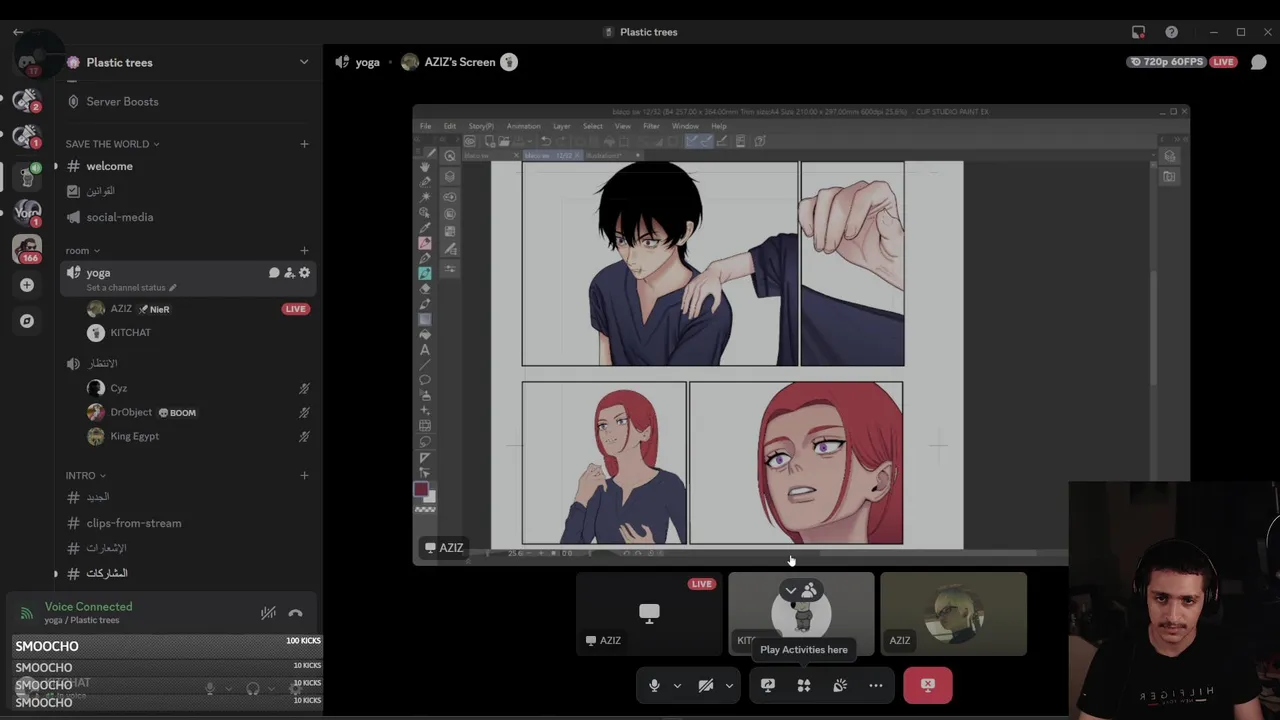Viewport: 1280px width, 720px height.
Task: Select AZIZ live stream tile
Action: click(648, 614)
